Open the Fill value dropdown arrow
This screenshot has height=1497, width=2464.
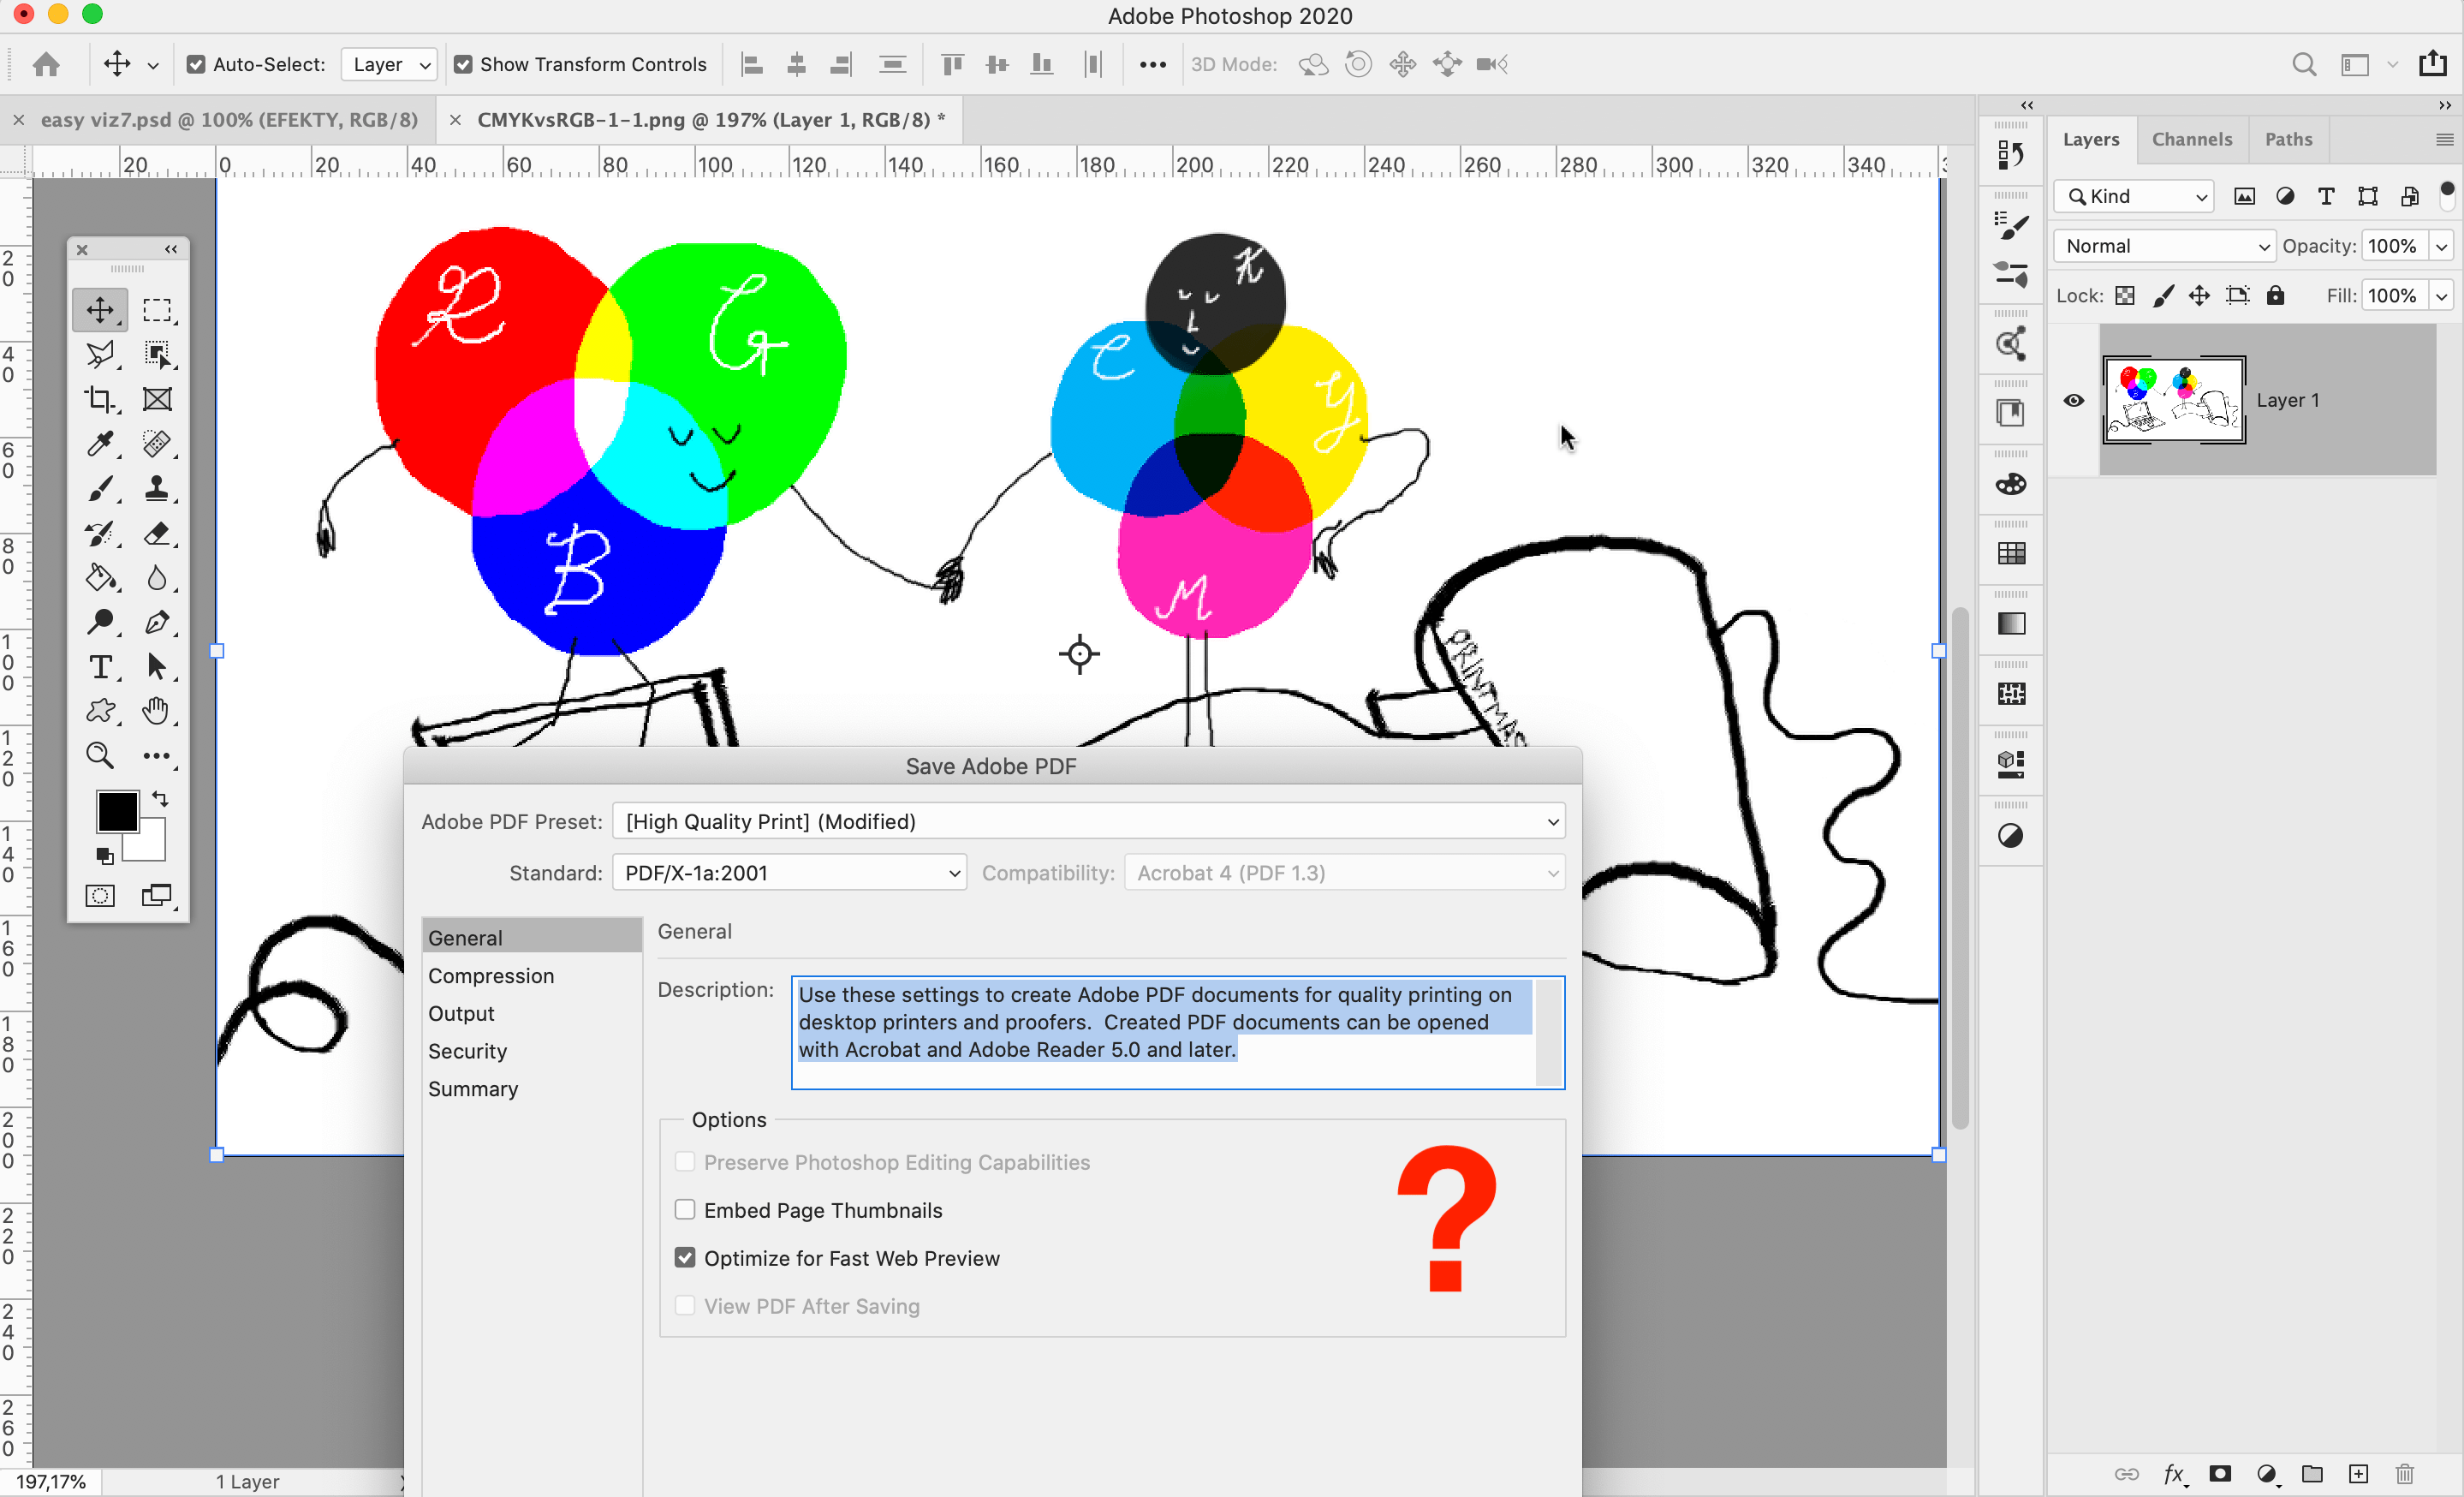pyautogui.click(x=2442, y=295)
